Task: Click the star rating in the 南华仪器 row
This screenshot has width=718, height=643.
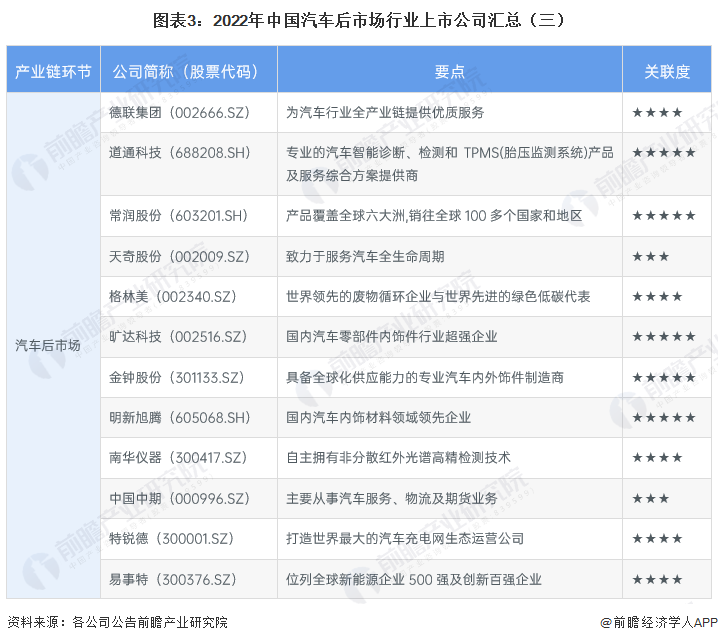Action: tap(657, 458)
